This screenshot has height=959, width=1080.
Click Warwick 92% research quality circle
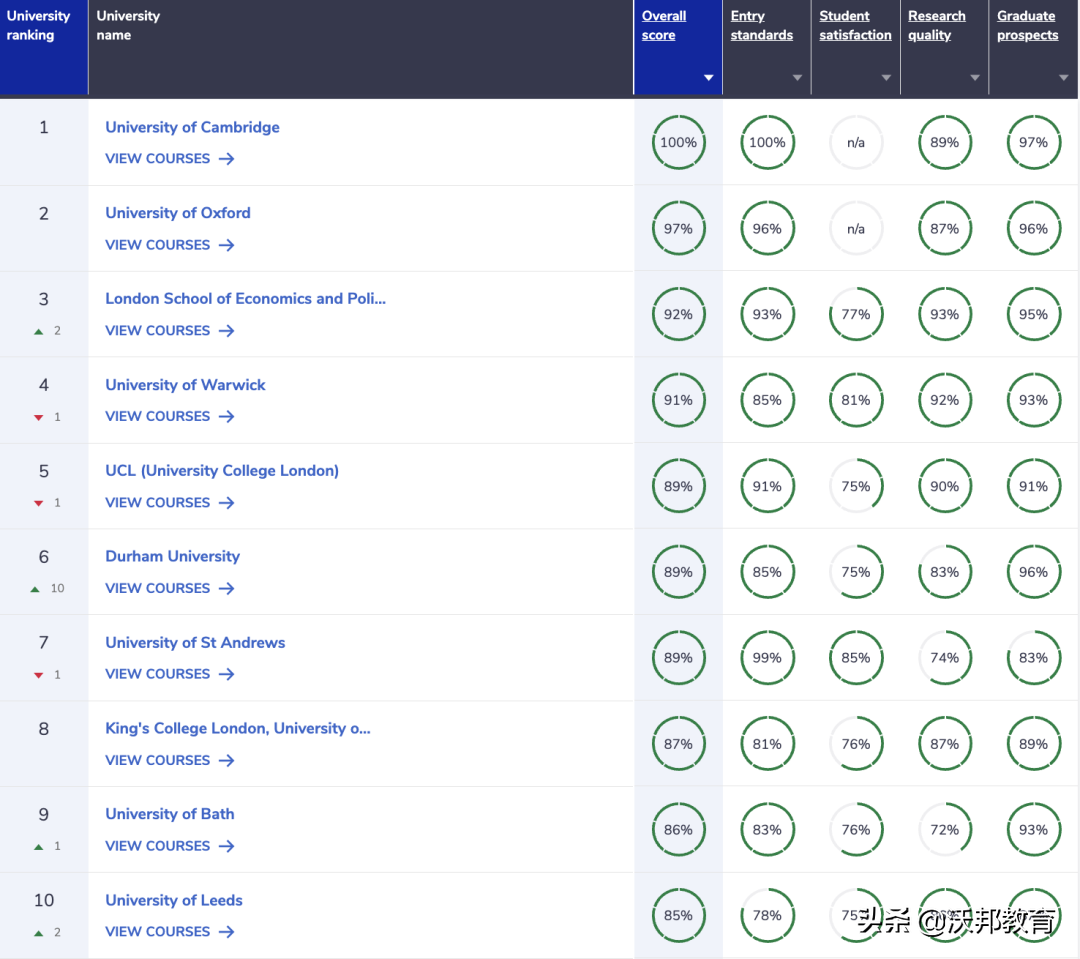tap(944, 400)
